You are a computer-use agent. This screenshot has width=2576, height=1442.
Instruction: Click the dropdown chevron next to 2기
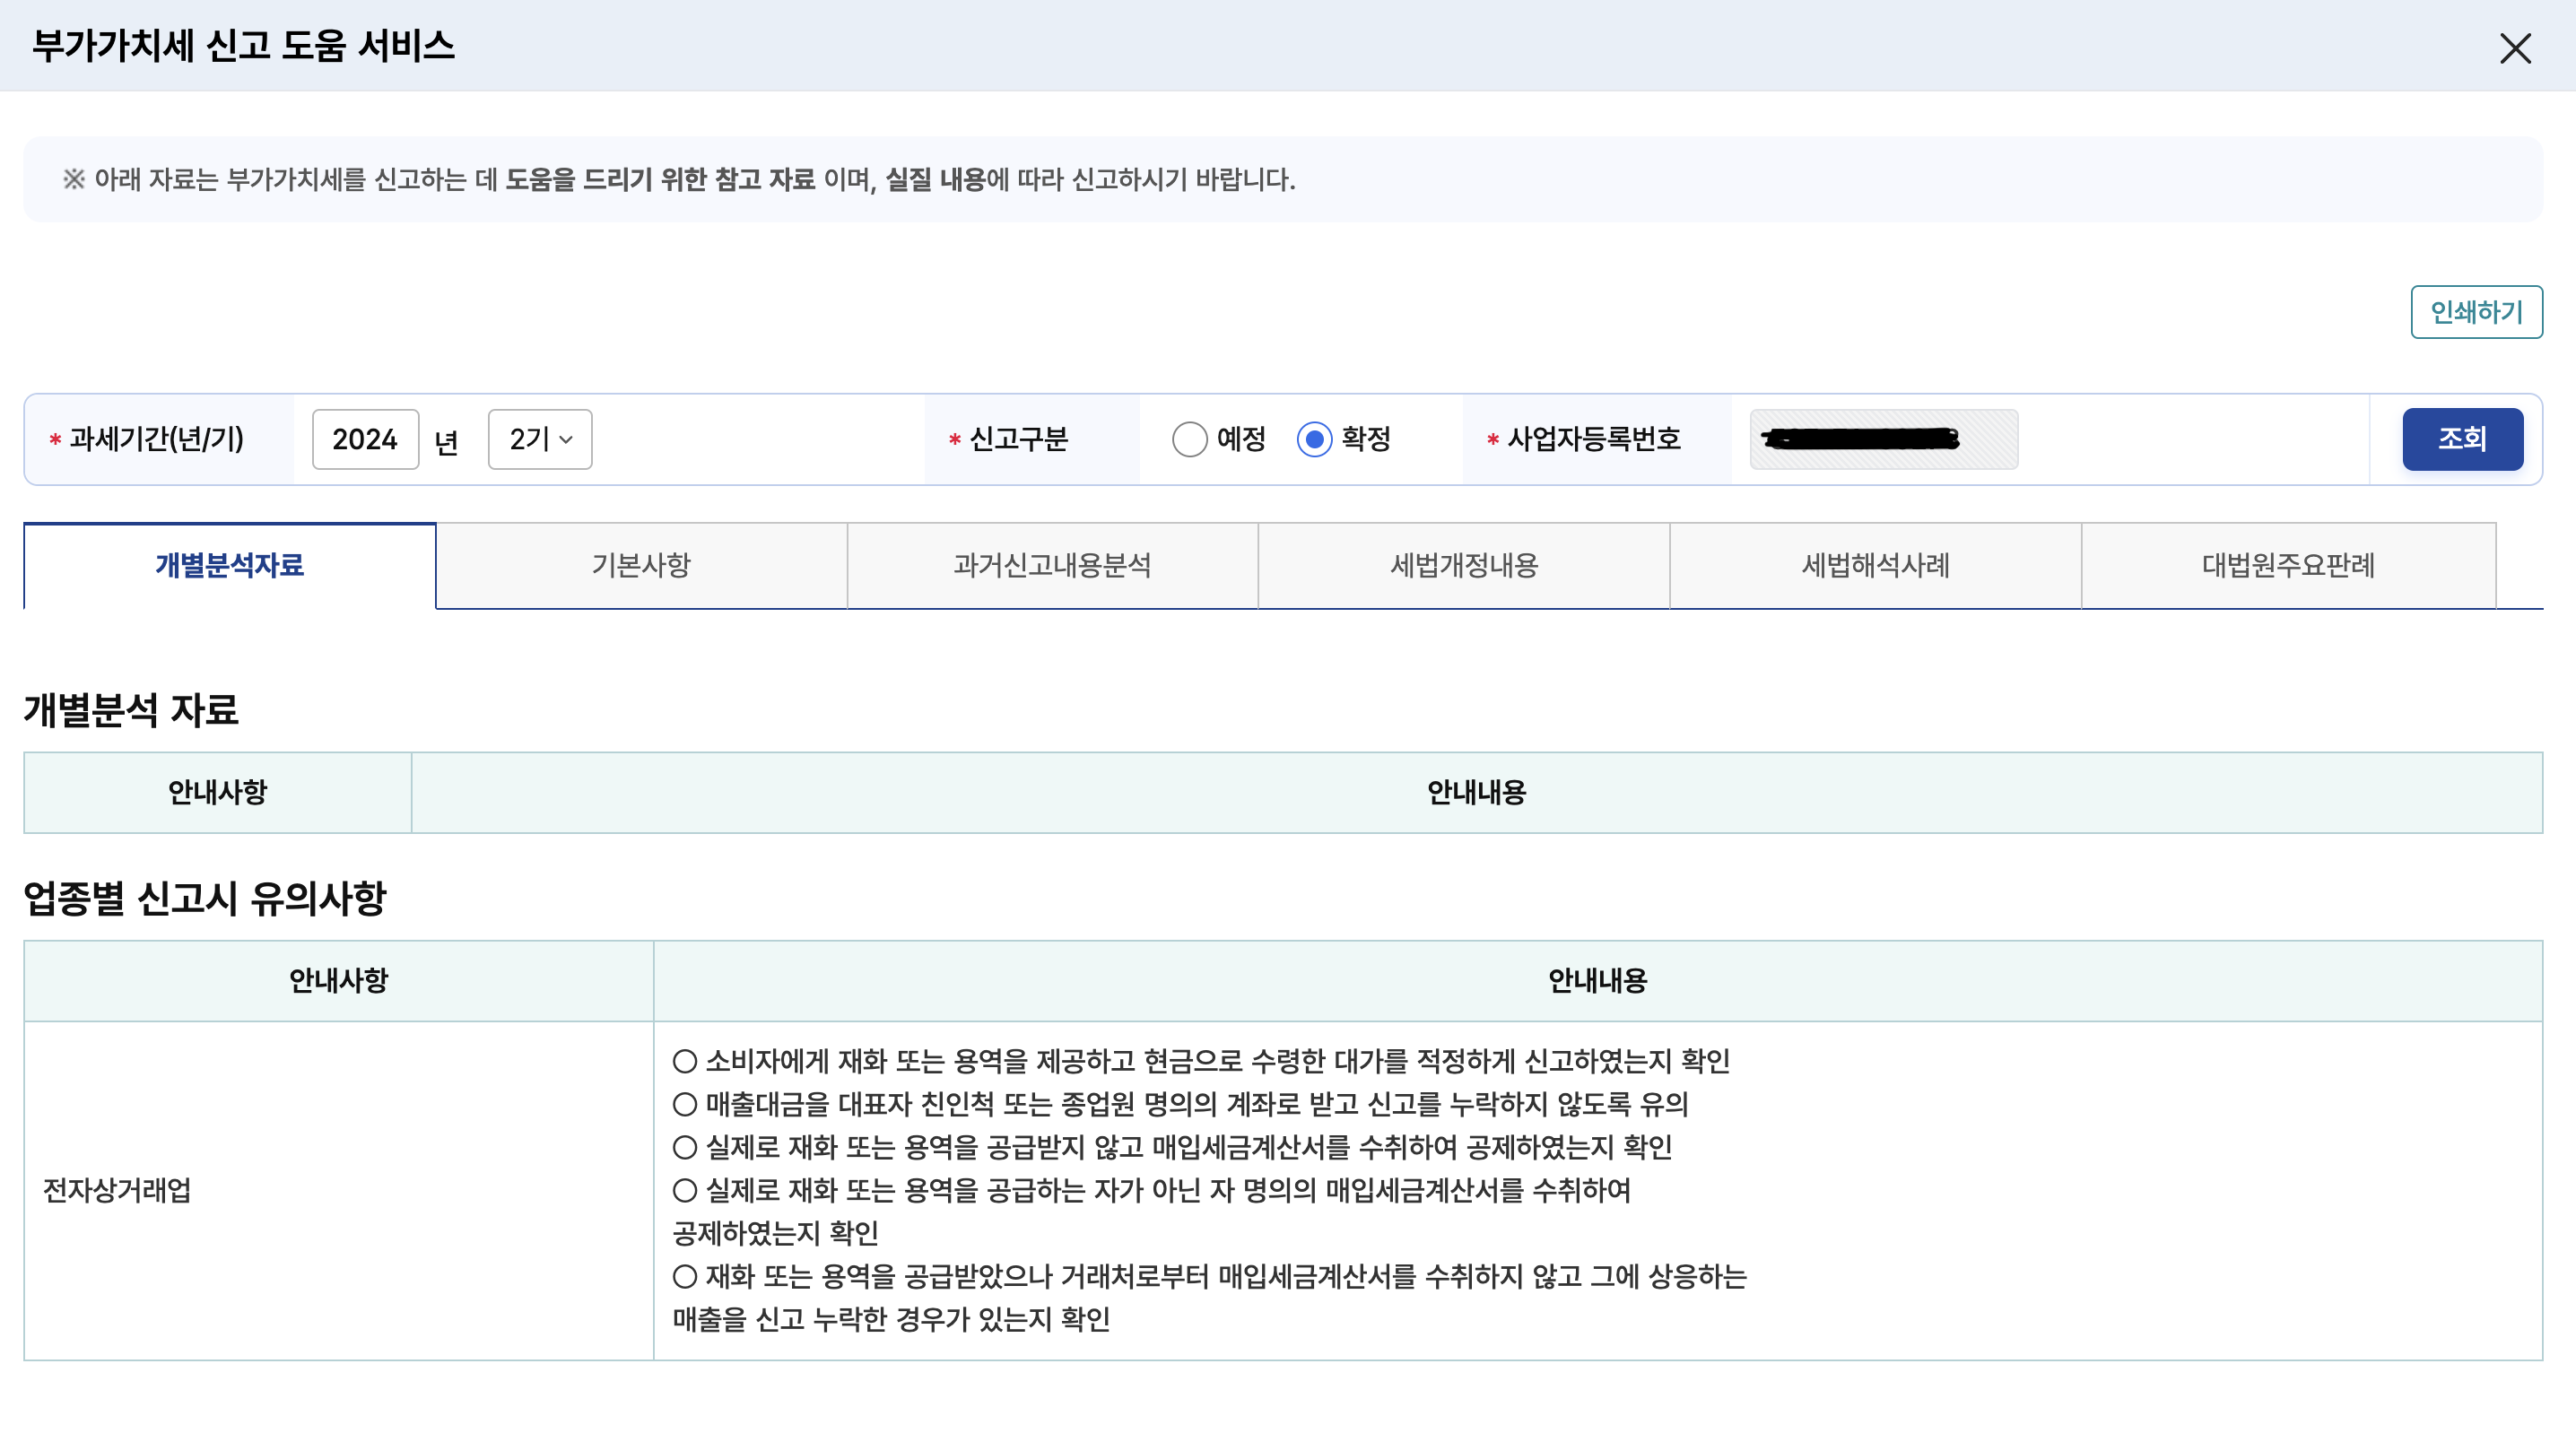click(x=566, y=440)
